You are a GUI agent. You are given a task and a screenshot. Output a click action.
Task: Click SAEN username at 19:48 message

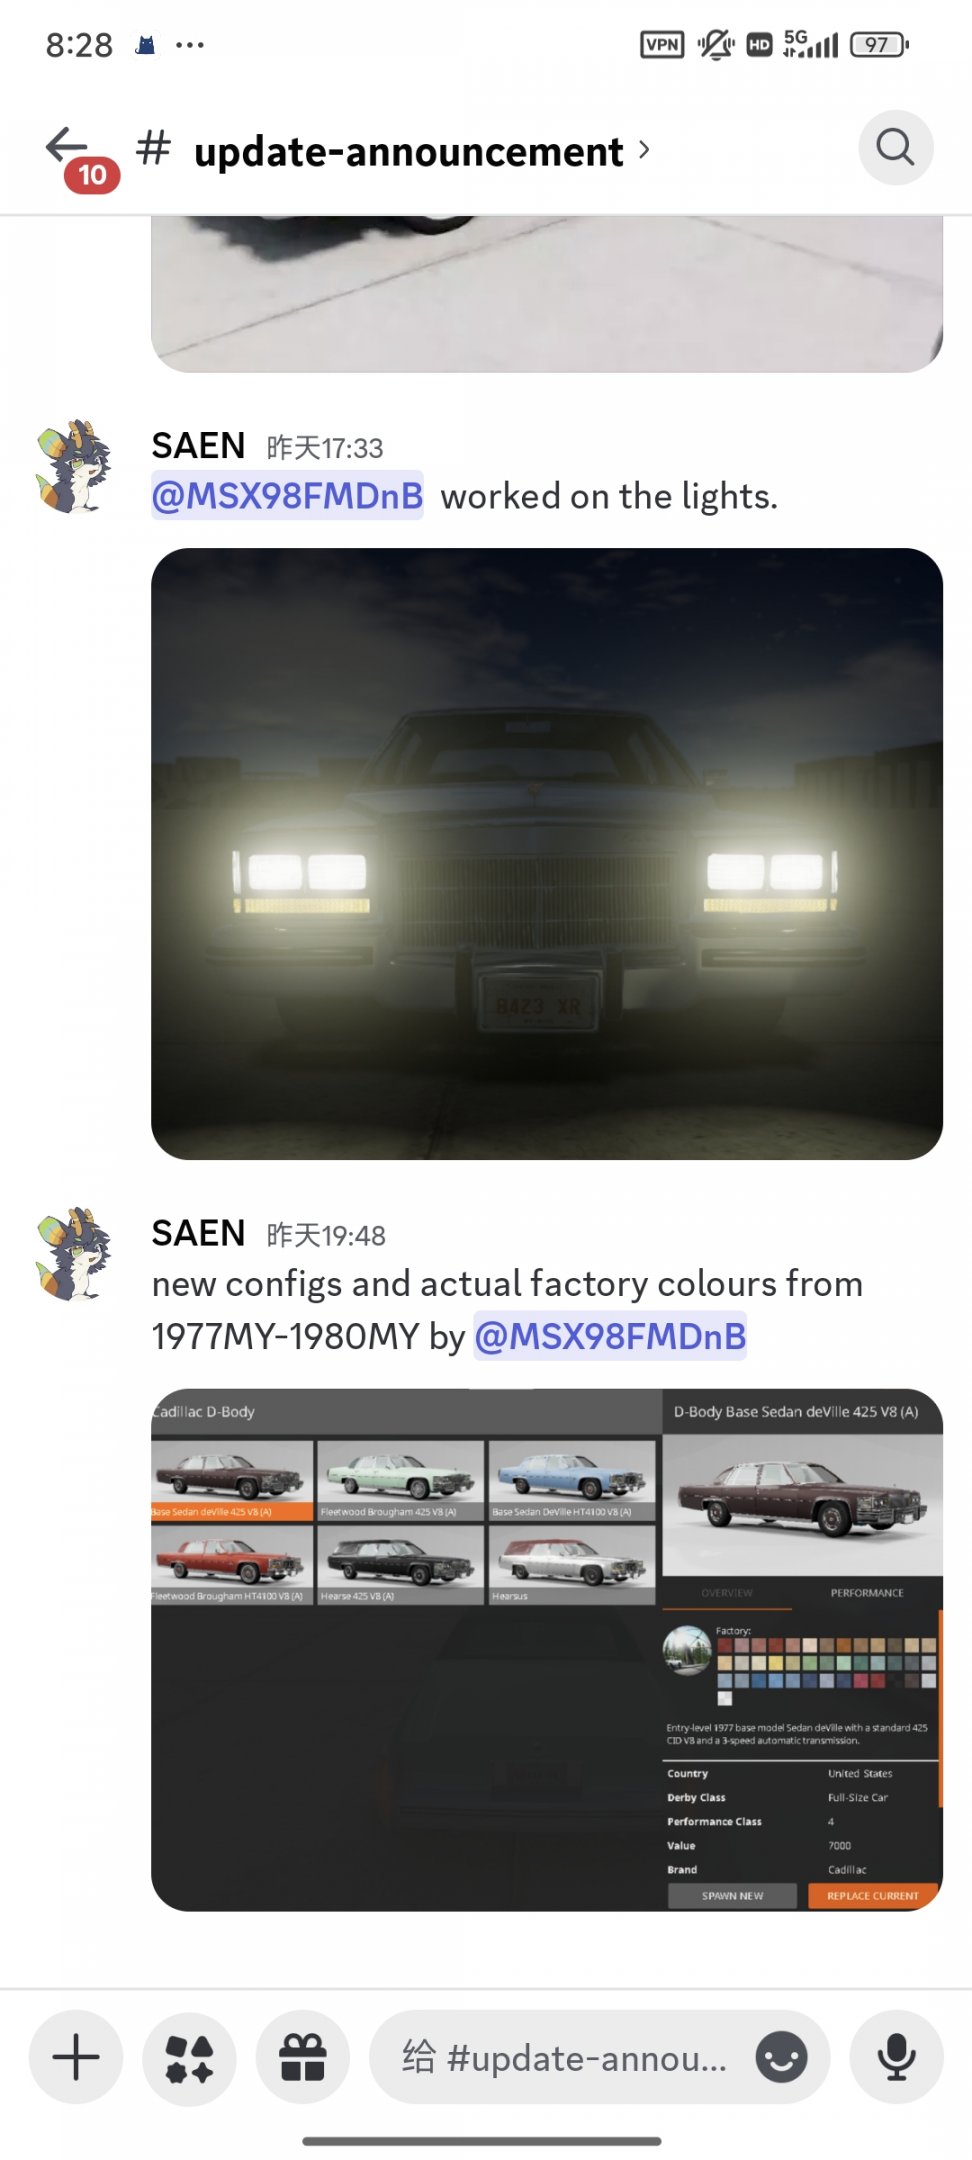(x=198, y=1233)
